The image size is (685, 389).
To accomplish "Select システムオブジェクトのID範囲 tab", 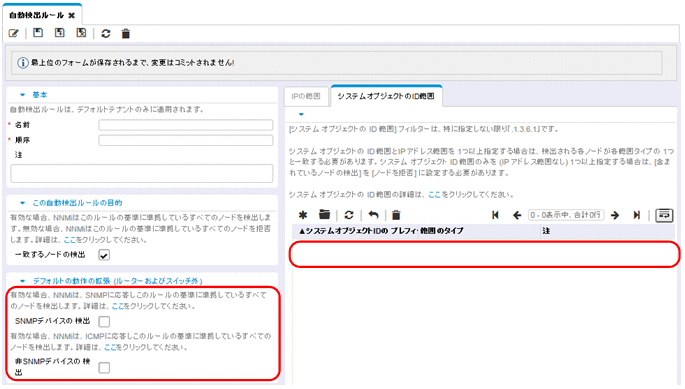I will (x=386, y=96).
